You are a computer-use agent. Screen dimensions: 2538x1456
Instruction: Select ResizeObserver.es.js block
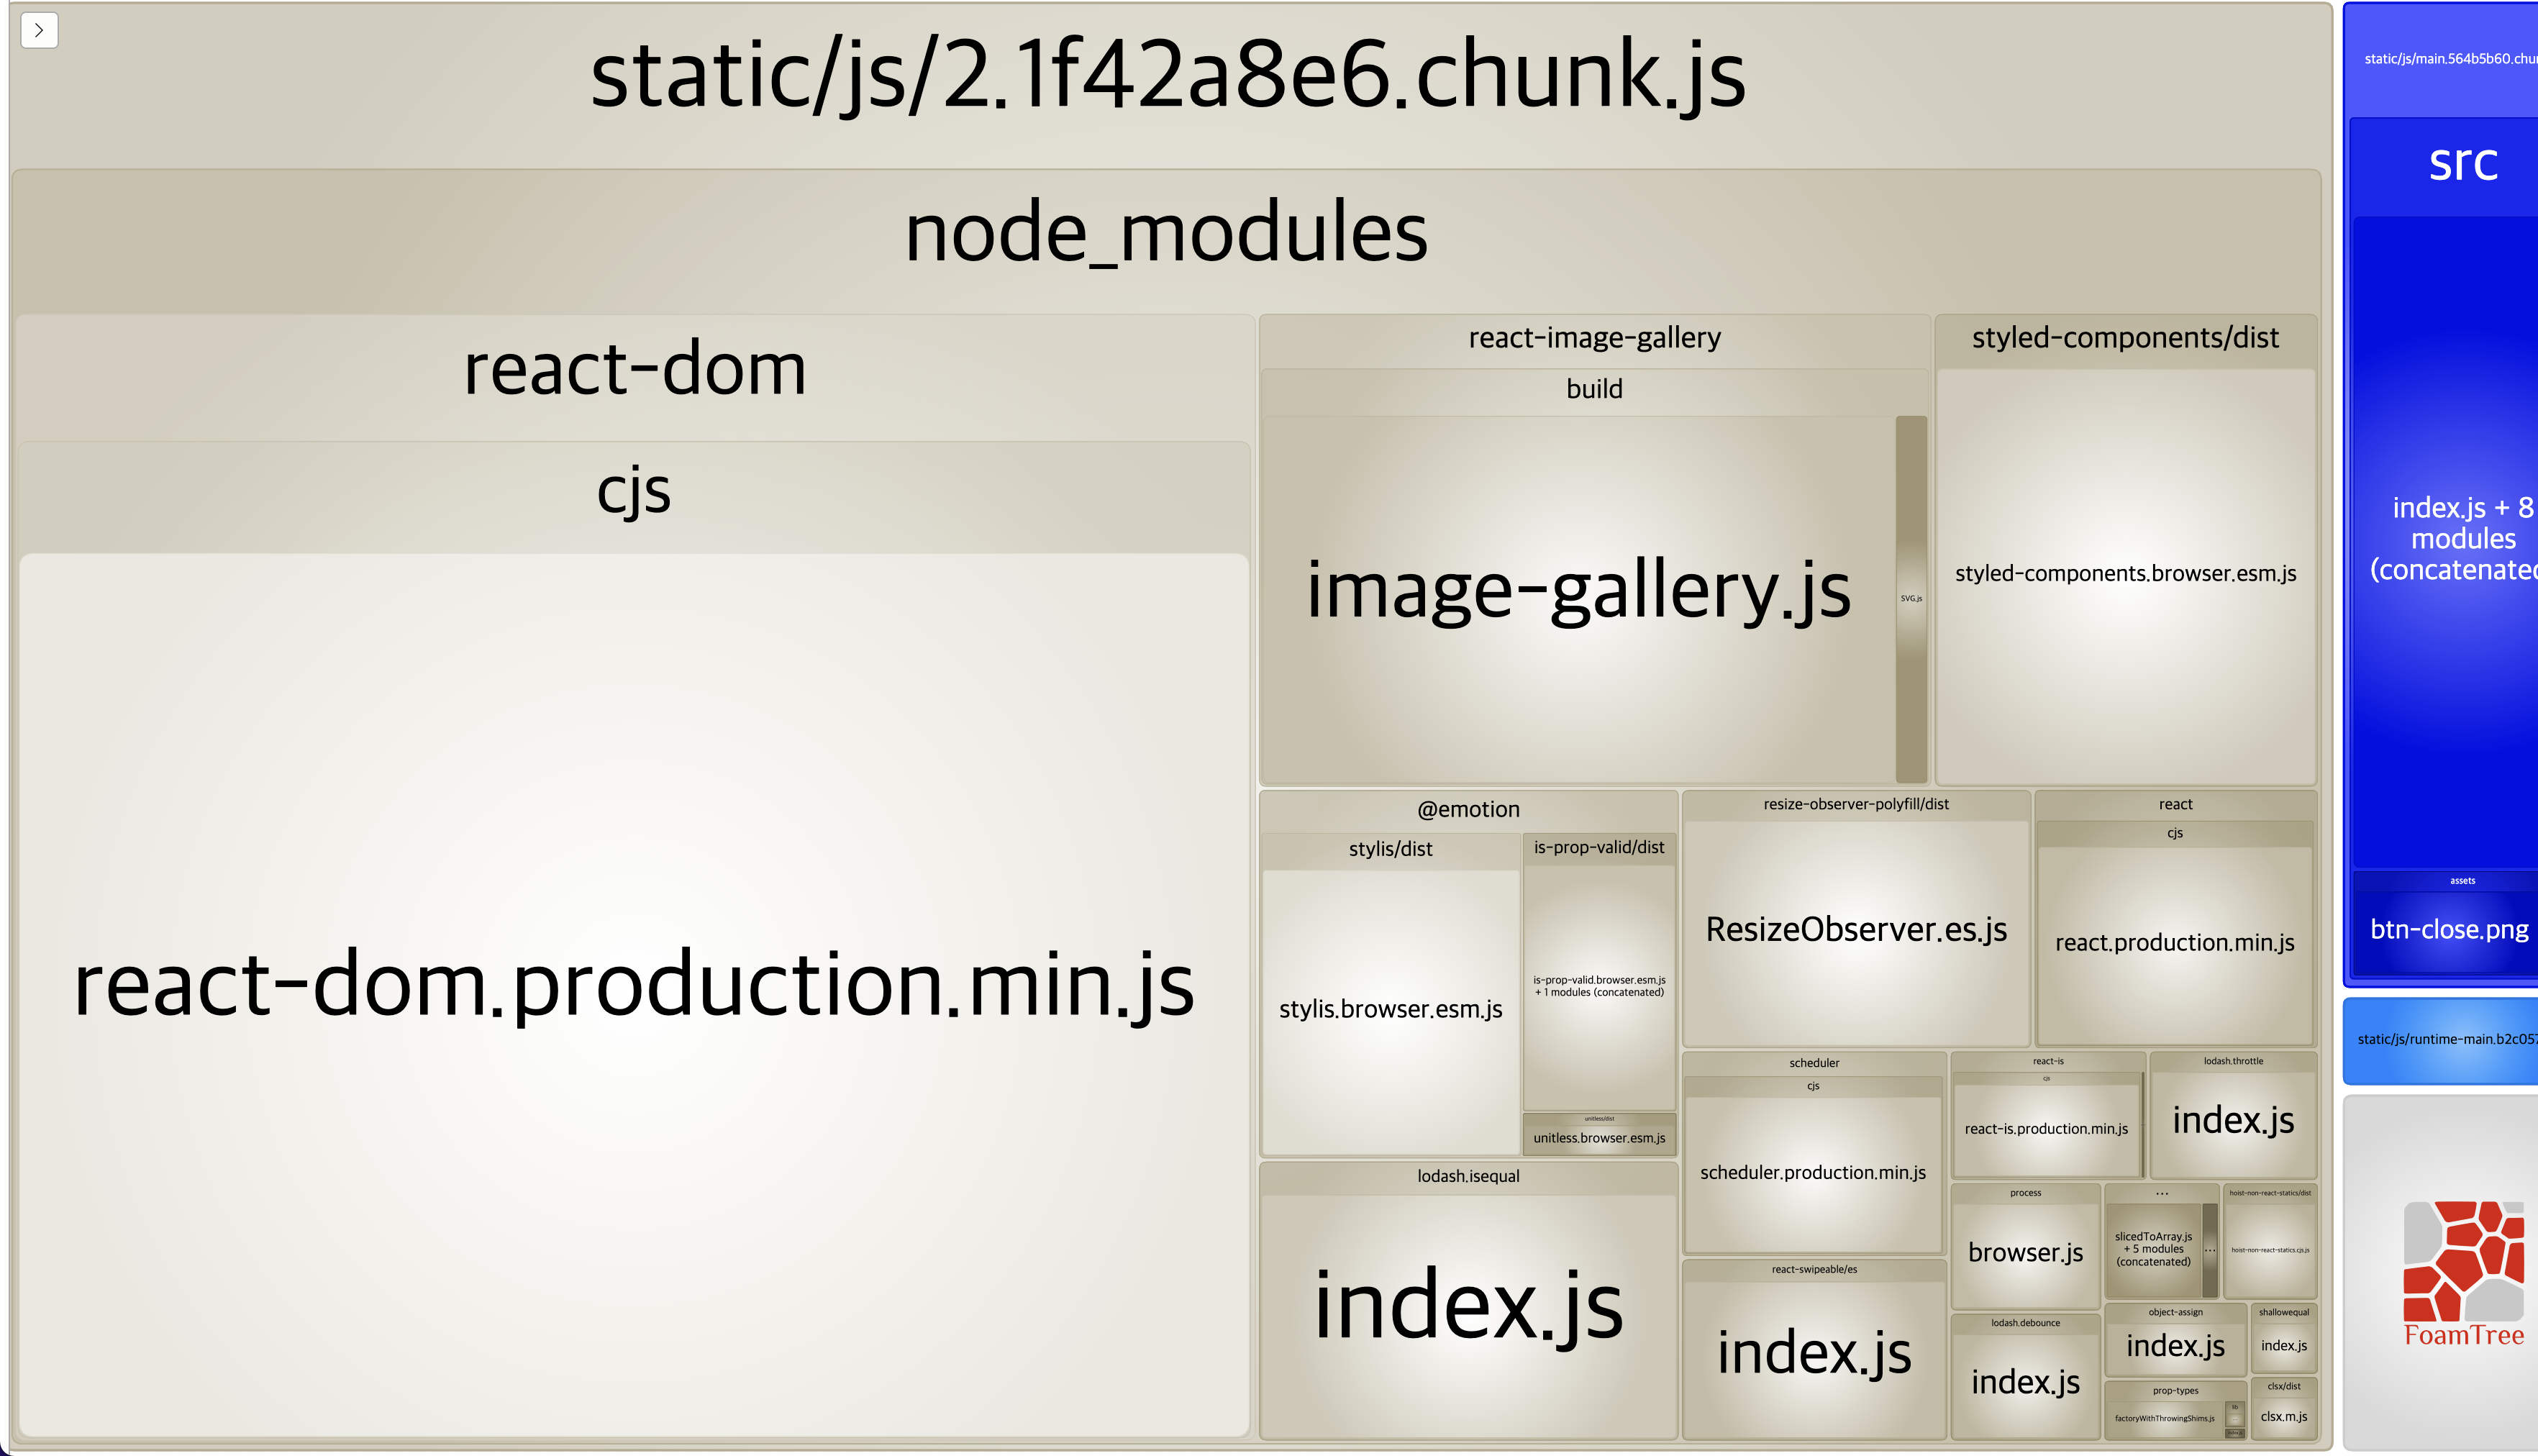(x=1856, y=930)
